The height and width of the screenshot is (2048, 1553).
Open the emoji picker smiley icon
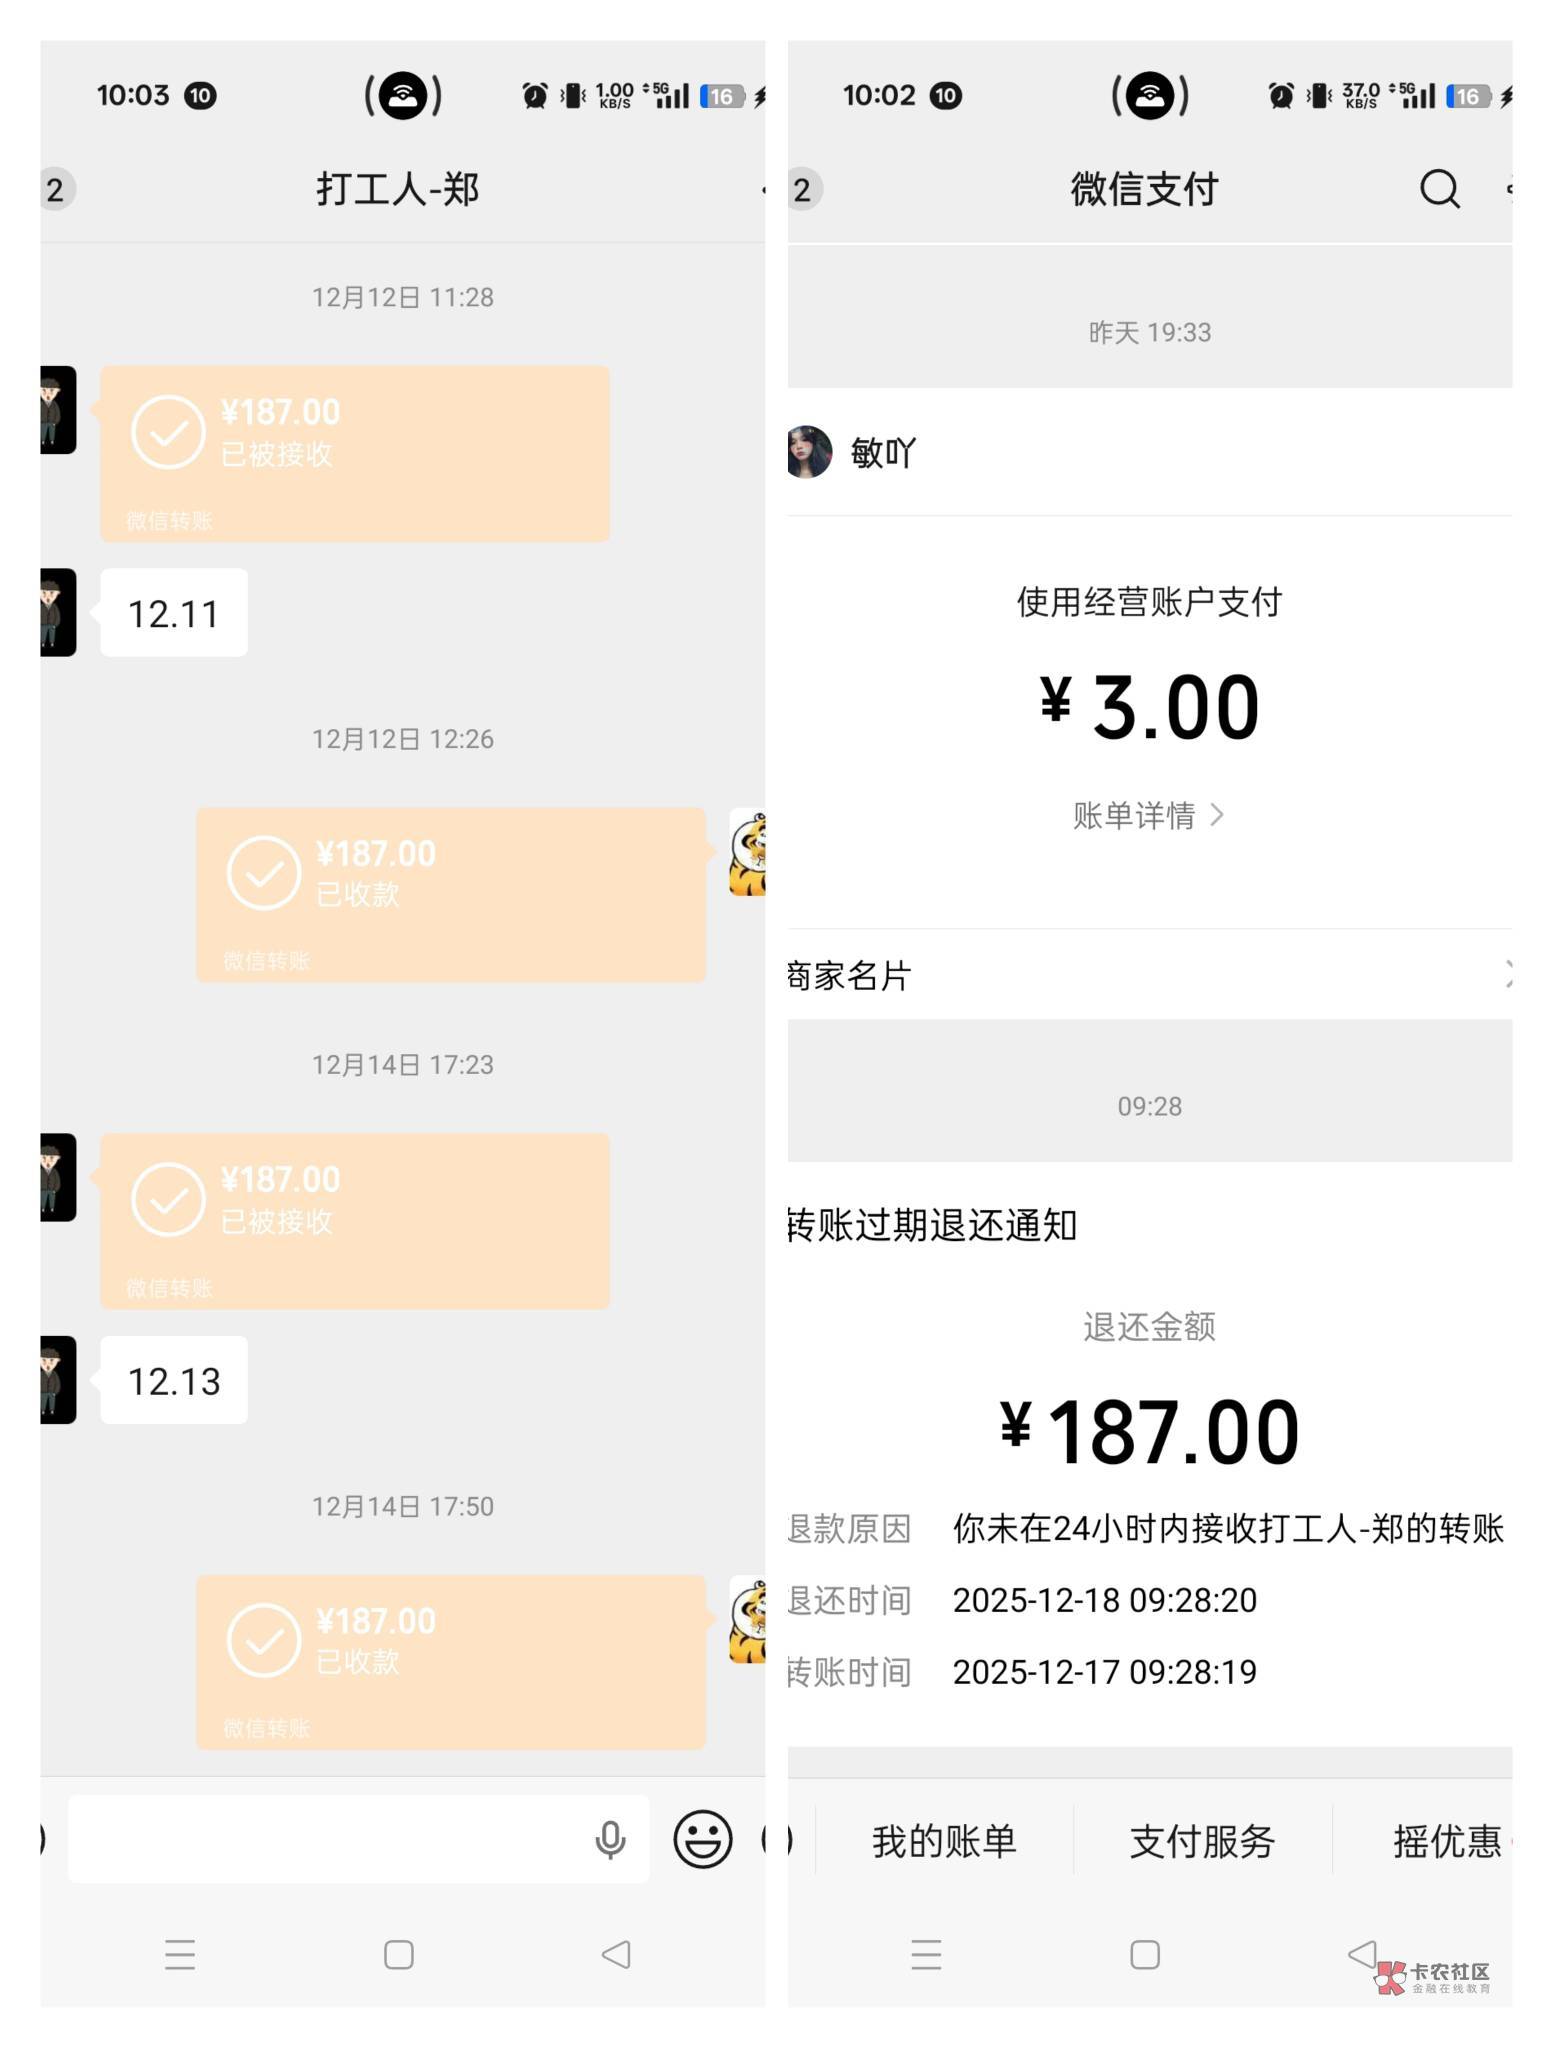click(x=702, y=1838)
